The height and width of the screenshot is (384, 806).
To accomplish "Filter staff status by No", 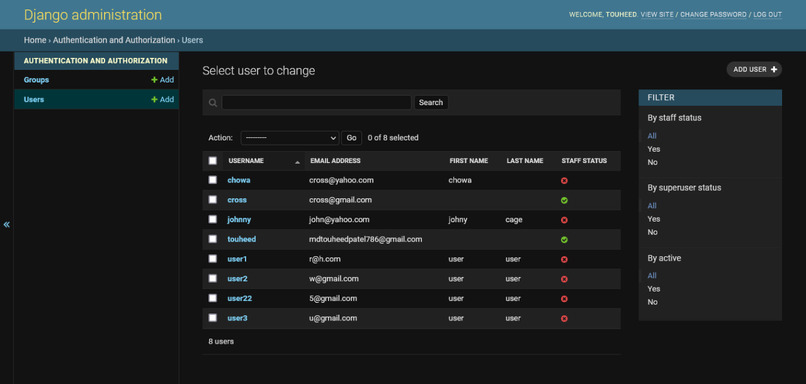I will pos(652,162).
